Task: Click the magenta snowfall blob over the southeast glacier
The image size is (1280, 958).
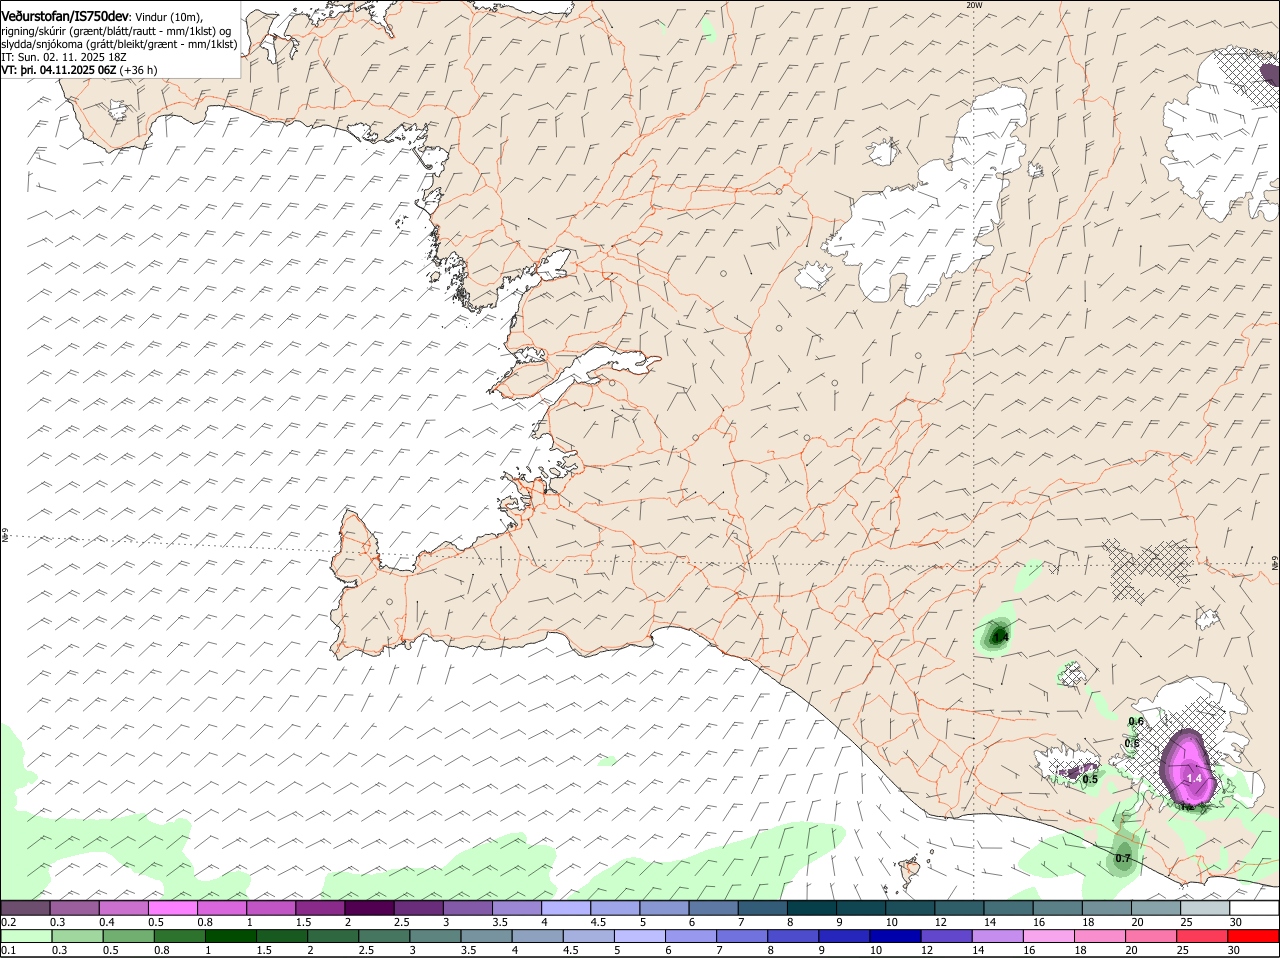Action: coord(1187,768)
